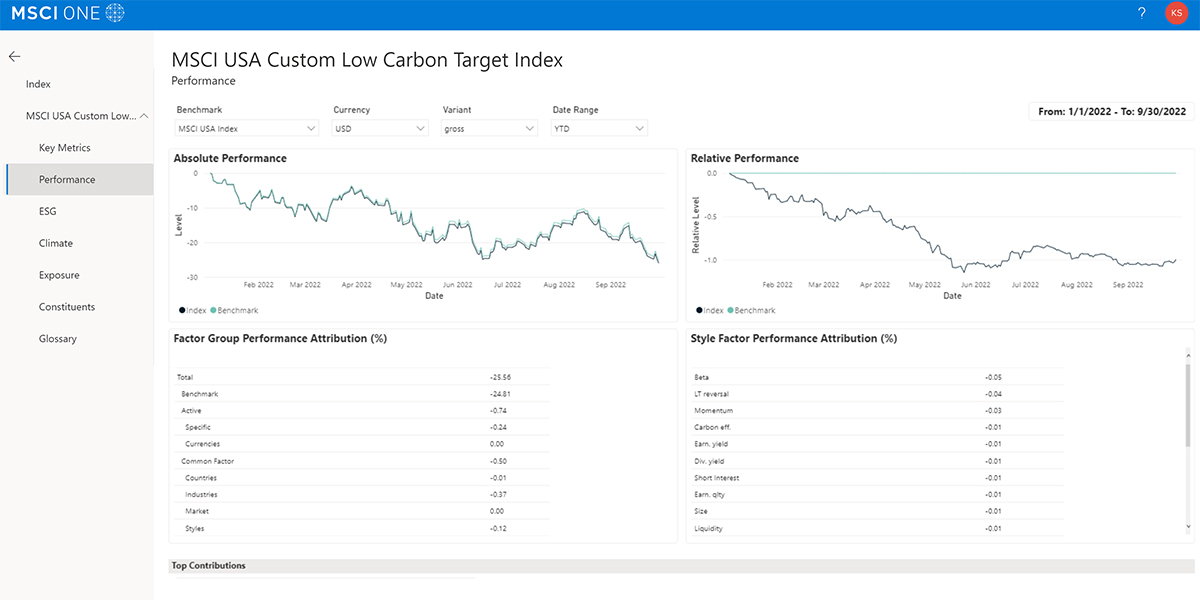Select the Total row label
Image resolution: width=1200 pixels, height=600 pixels.
tap(185, 377)
